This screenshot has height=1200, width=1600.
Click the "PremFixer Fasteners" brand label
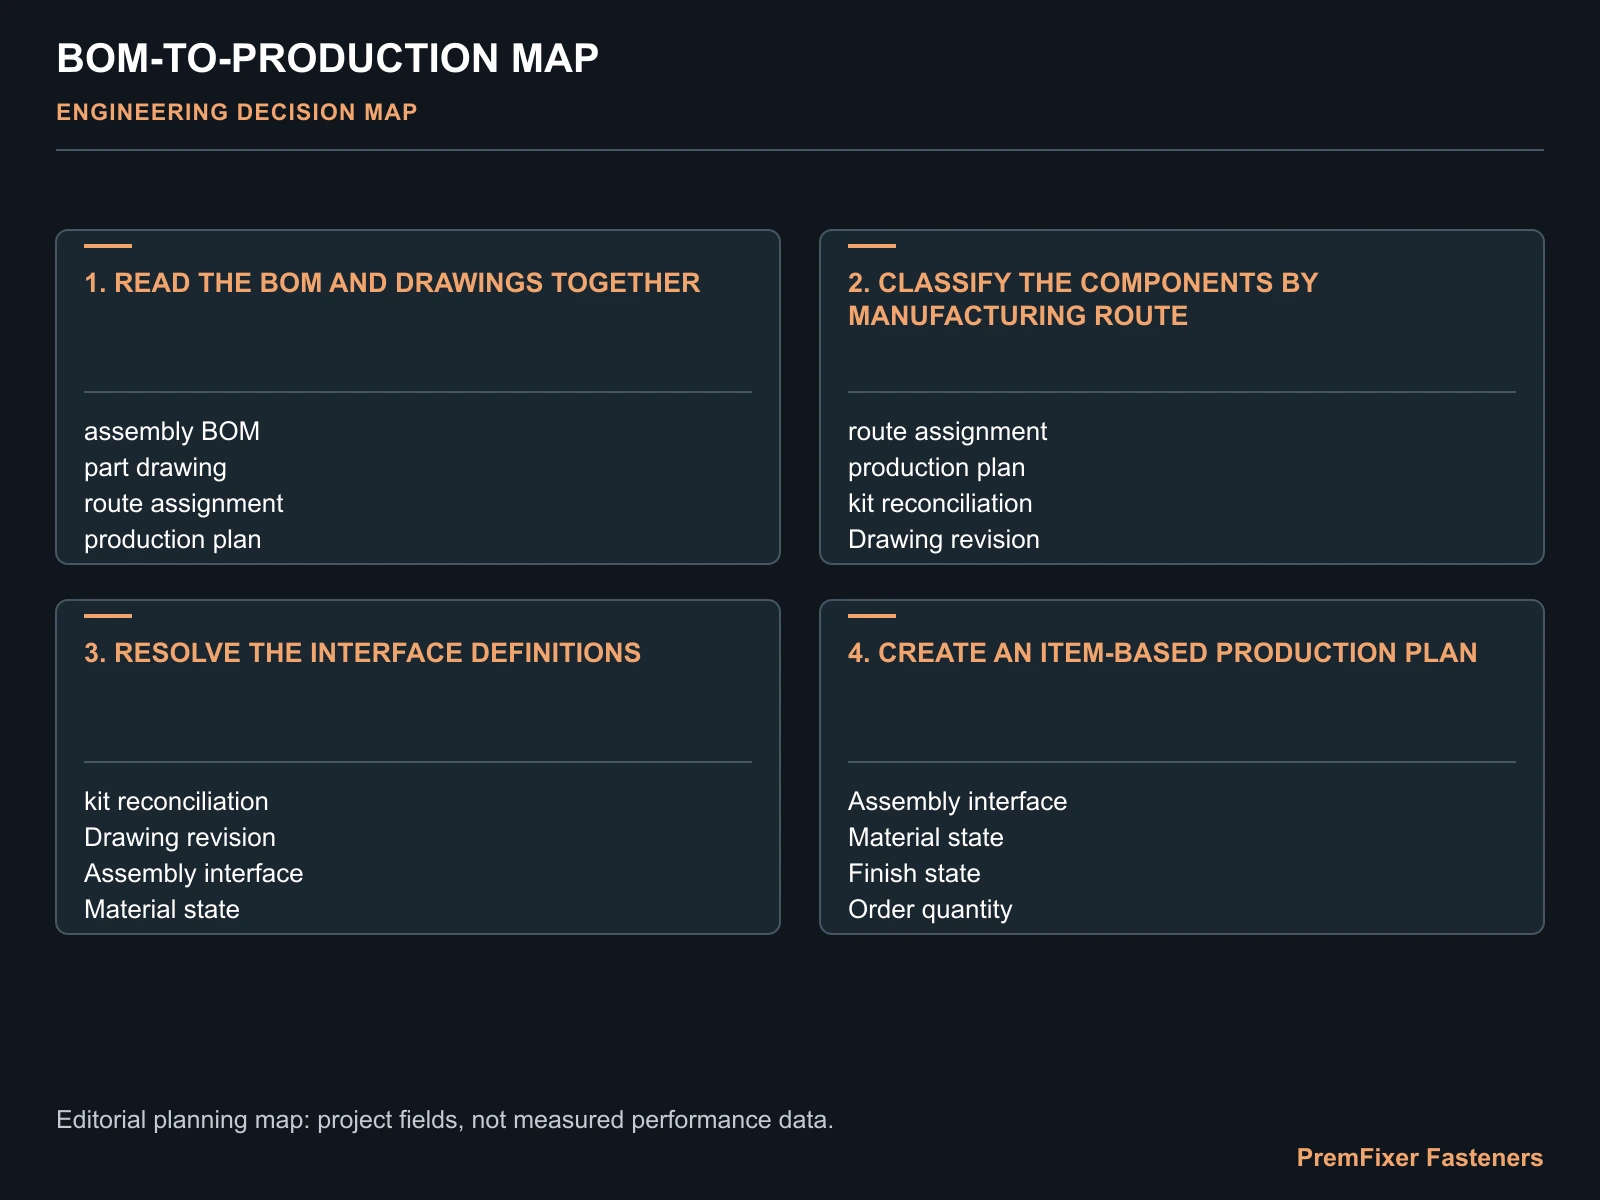point(1419,1157)
